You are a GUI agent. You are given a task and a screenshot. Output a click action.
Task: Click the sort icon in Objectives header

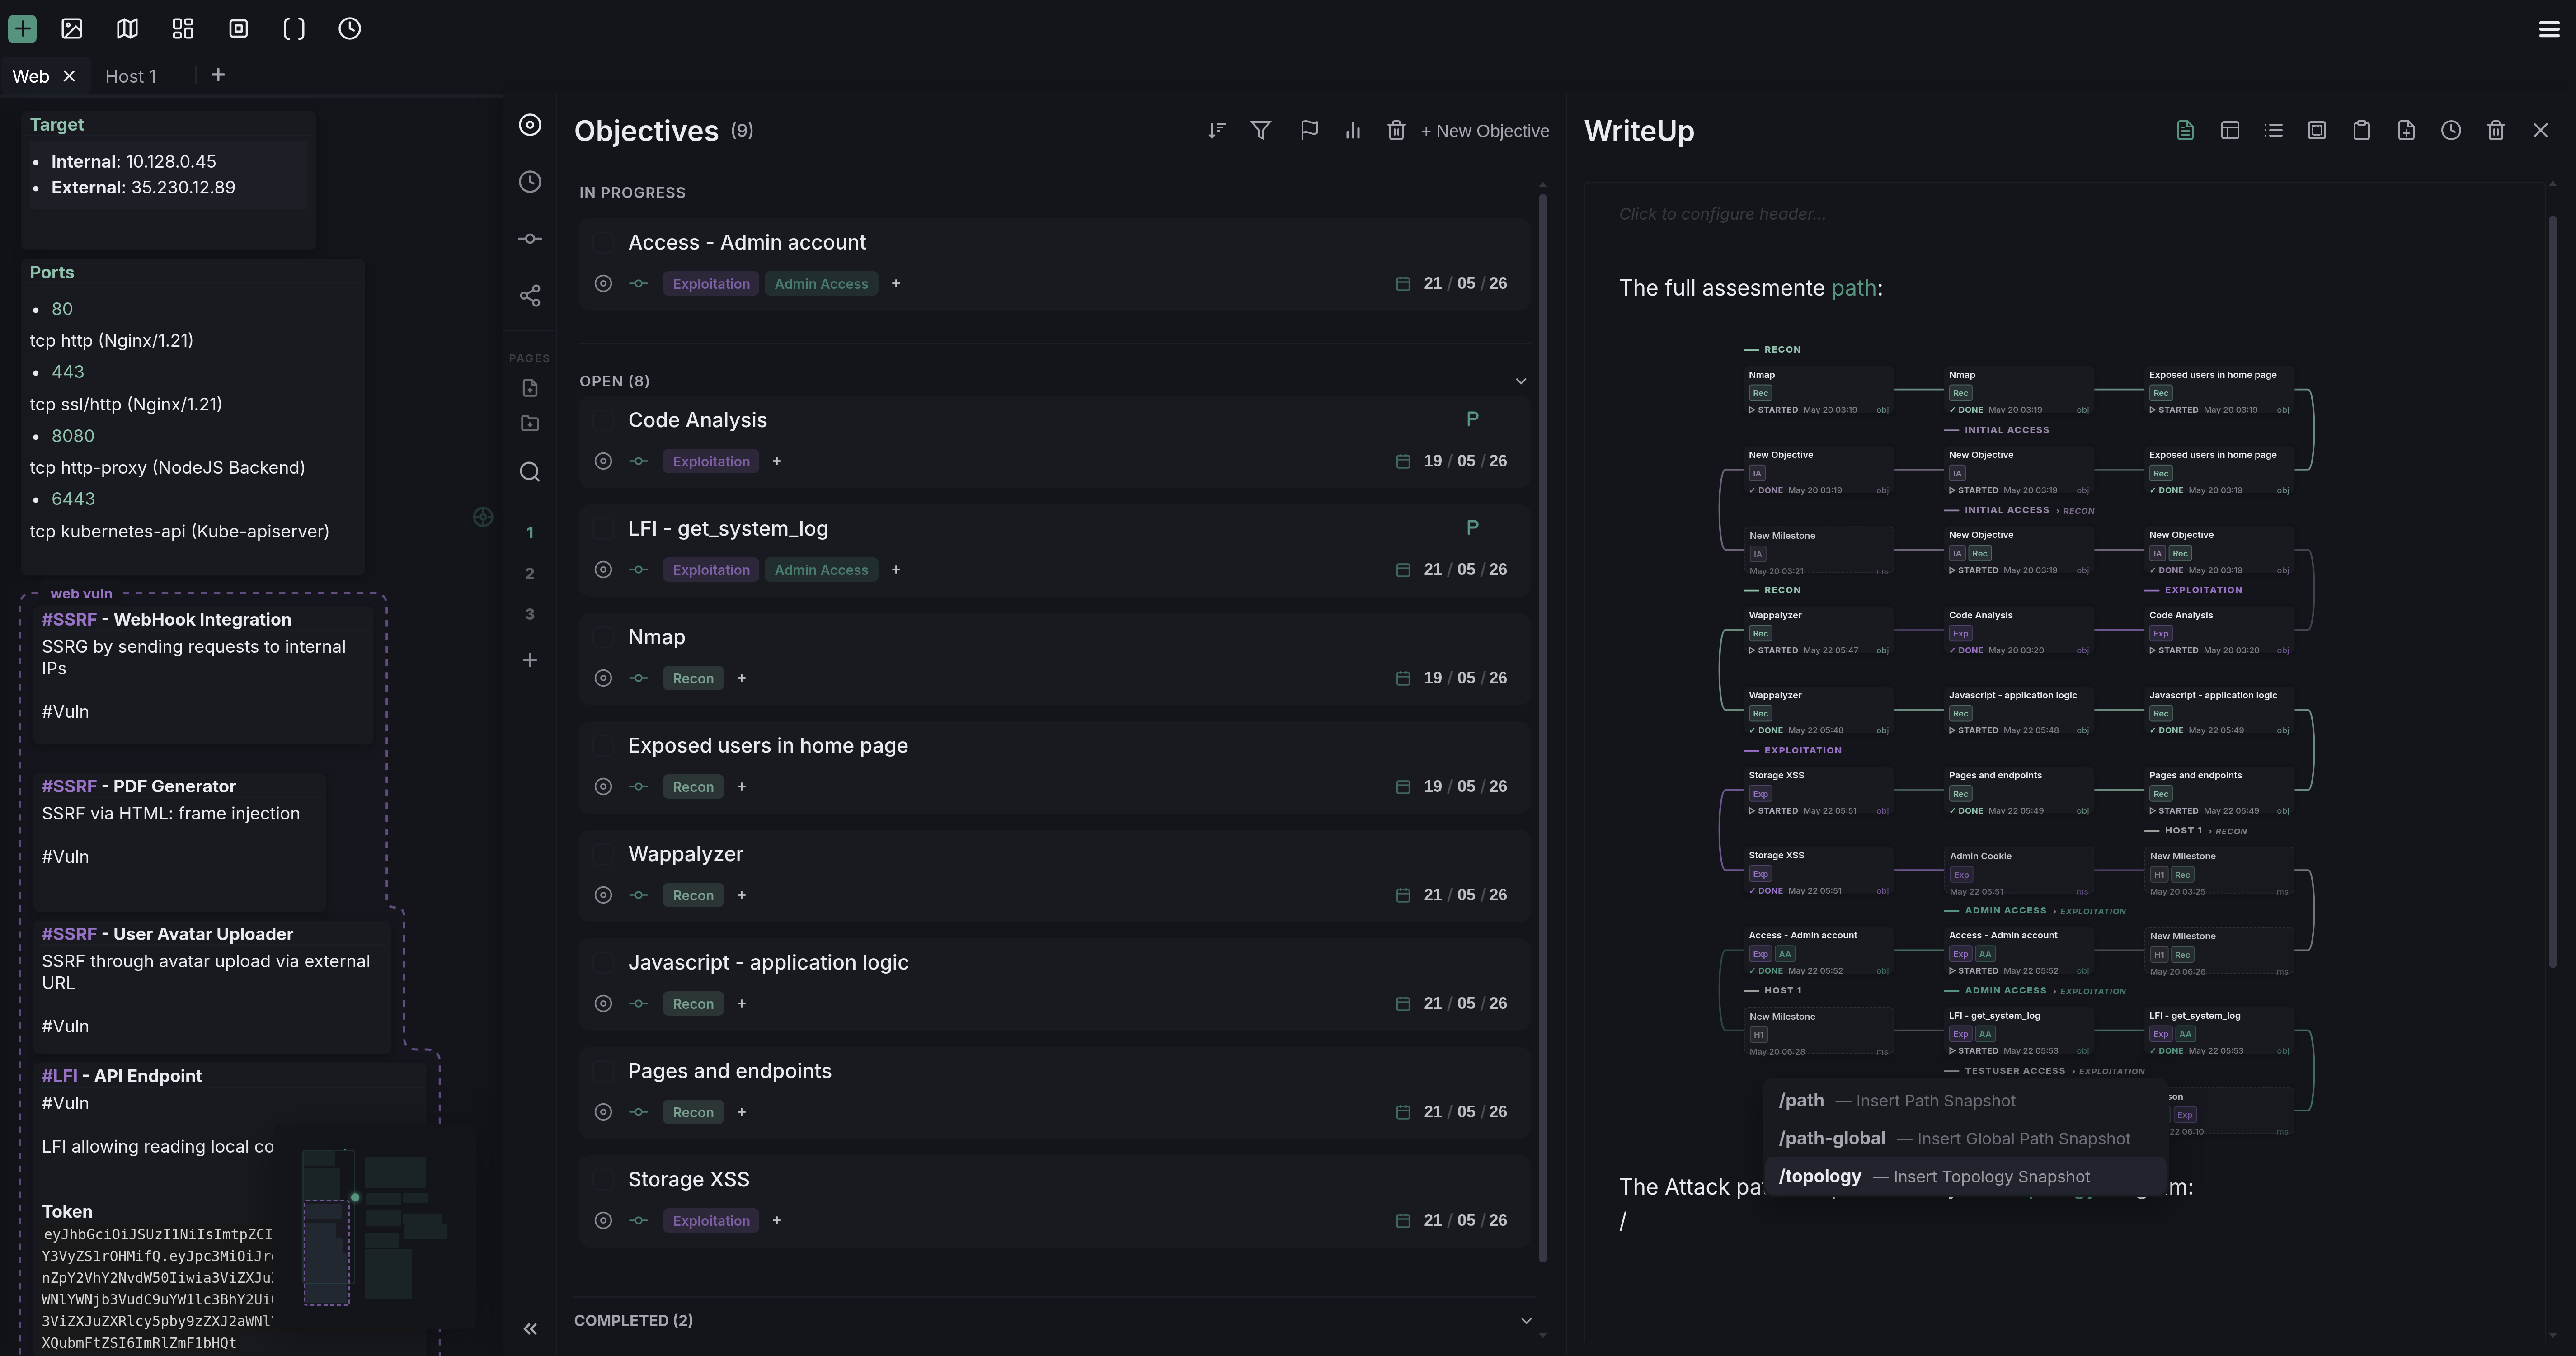coord(1216,130)
